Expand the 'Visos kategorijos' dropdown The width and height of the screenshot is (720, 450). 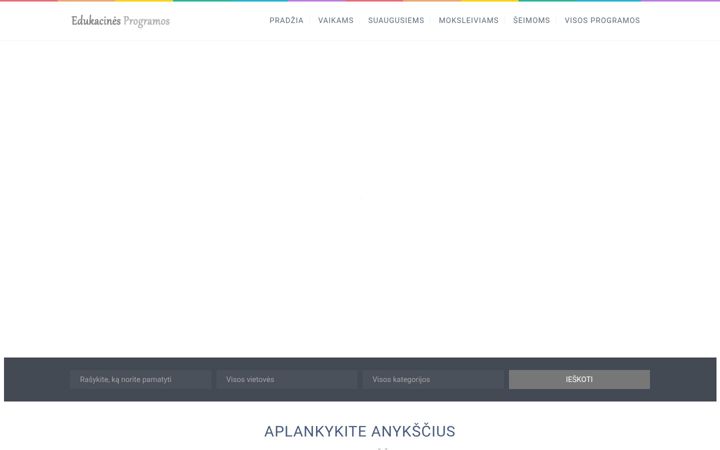[433, 380]
